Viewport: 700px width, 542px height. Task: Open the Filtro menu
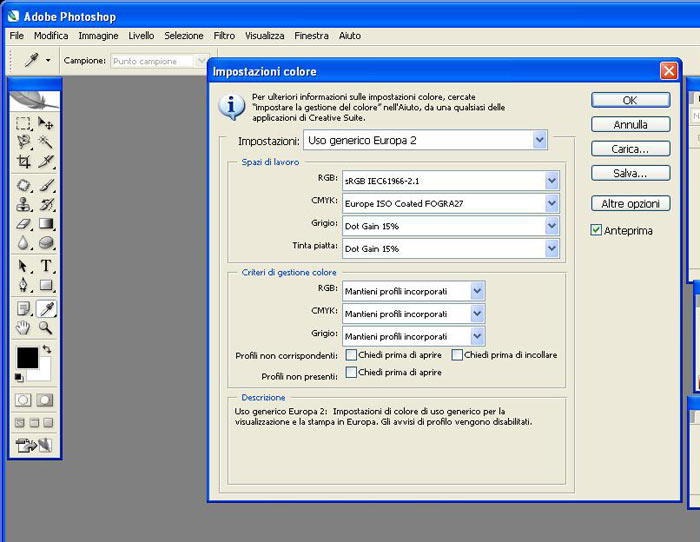click(x=224, y=35)
